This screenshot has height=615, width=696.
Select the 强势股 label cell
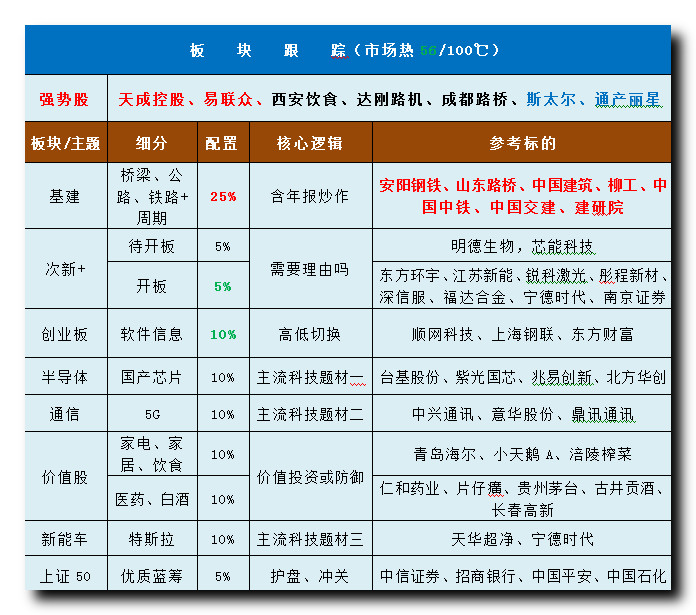65,99
